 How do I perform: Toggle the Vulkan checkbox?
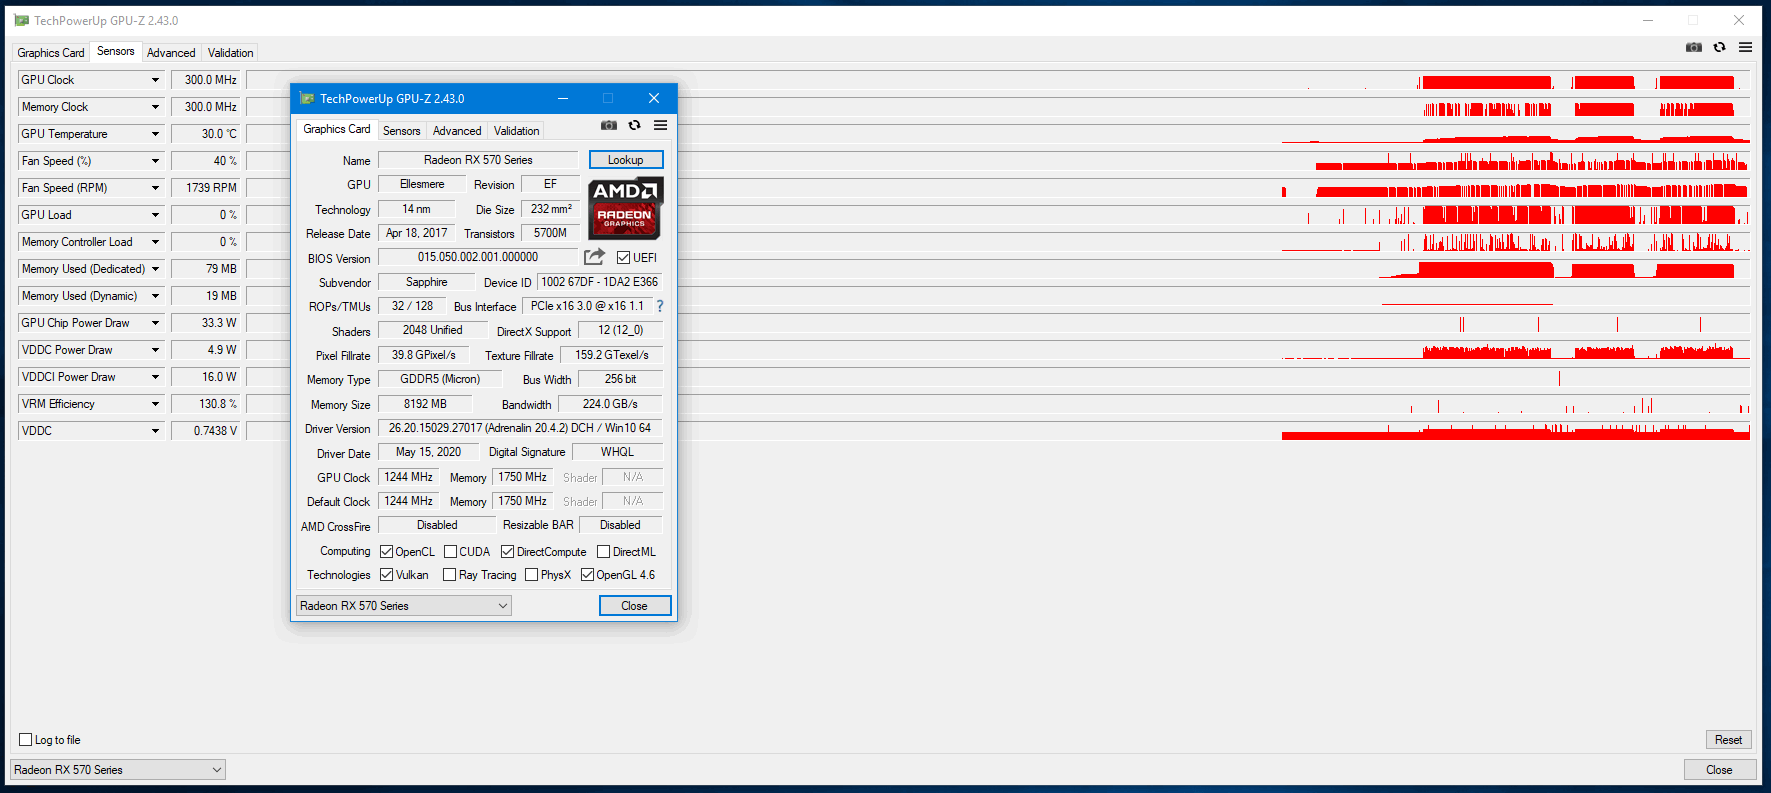(386, 575)
